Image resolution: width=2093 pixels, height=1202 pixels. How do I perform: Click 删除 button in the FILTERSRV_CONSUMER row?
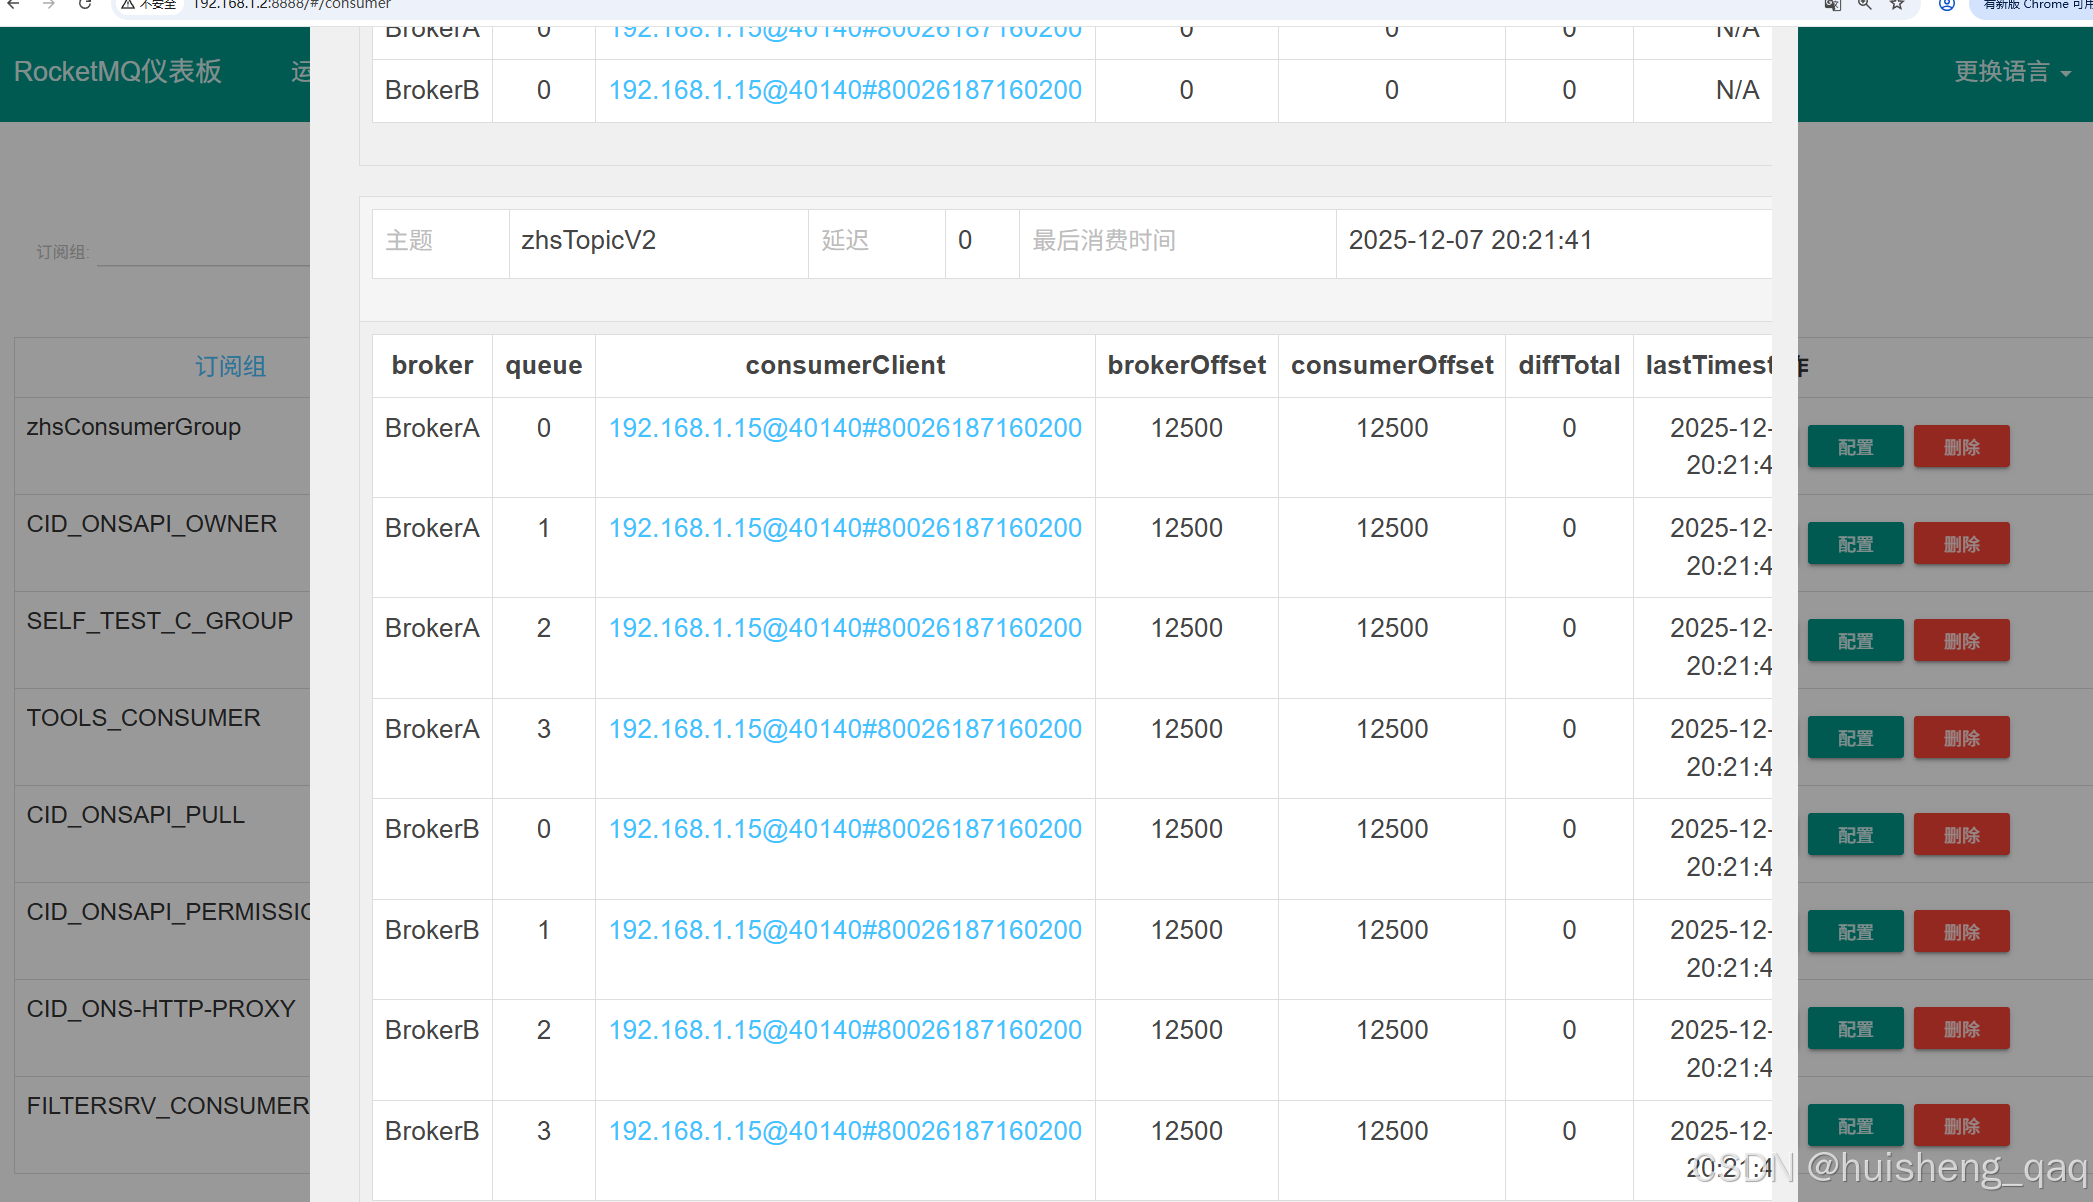click(1961, 1126)
